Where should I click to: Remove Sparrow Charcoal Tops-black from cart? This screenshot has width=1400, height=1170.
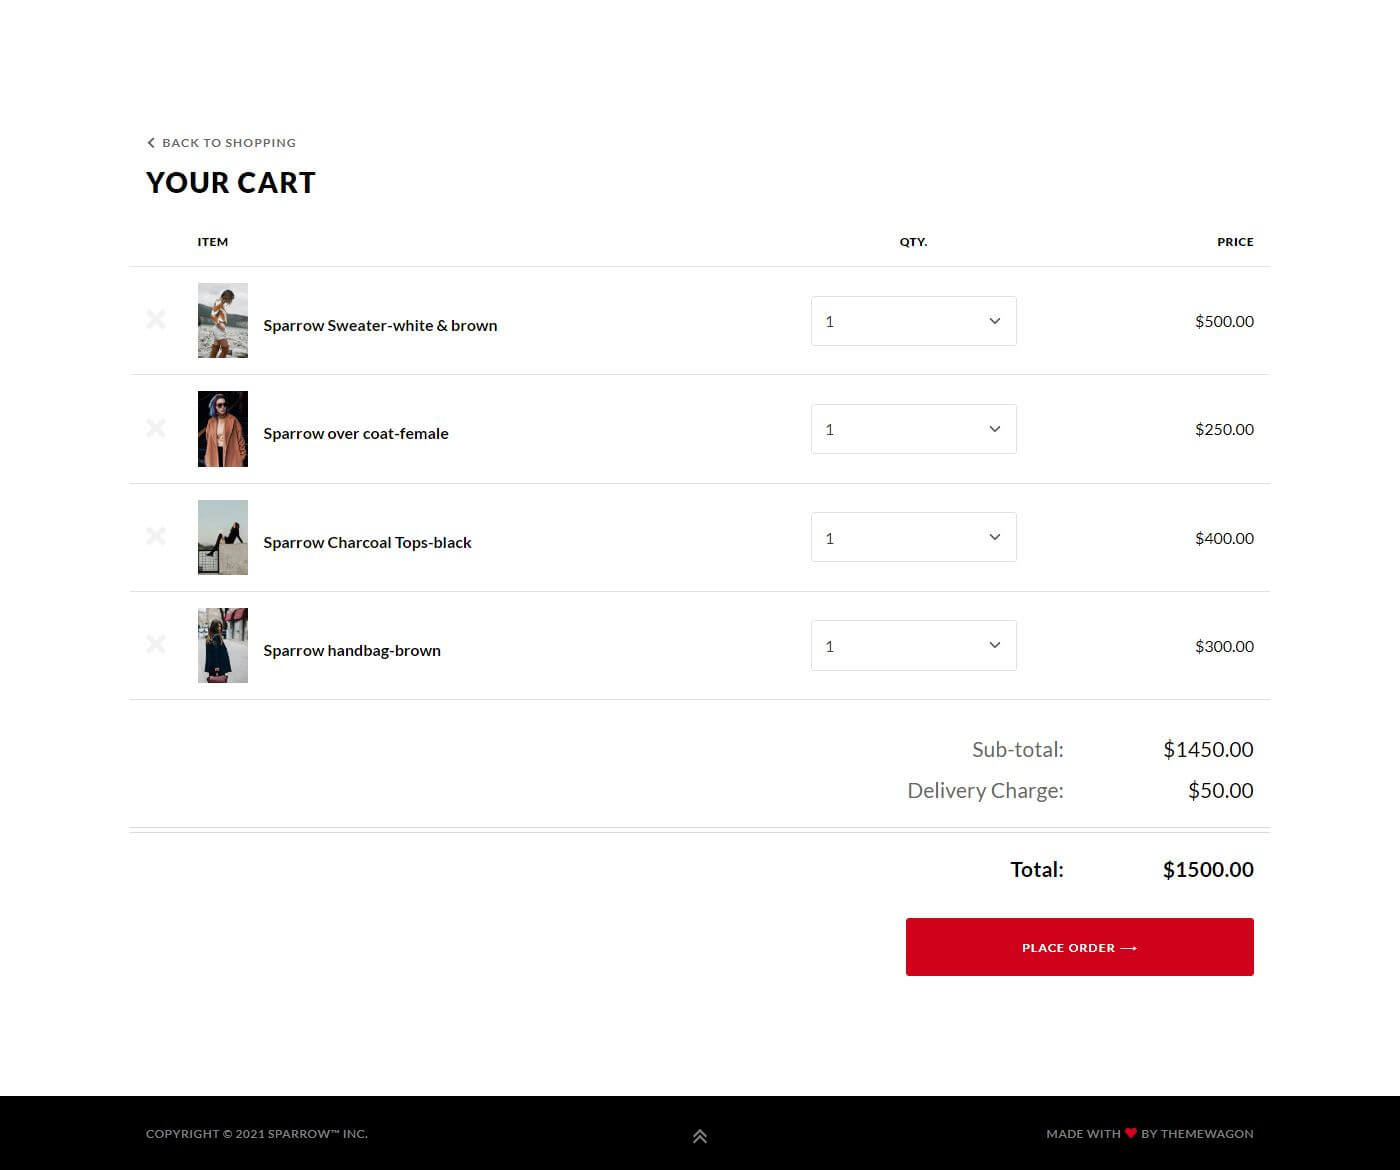[156, 536]
